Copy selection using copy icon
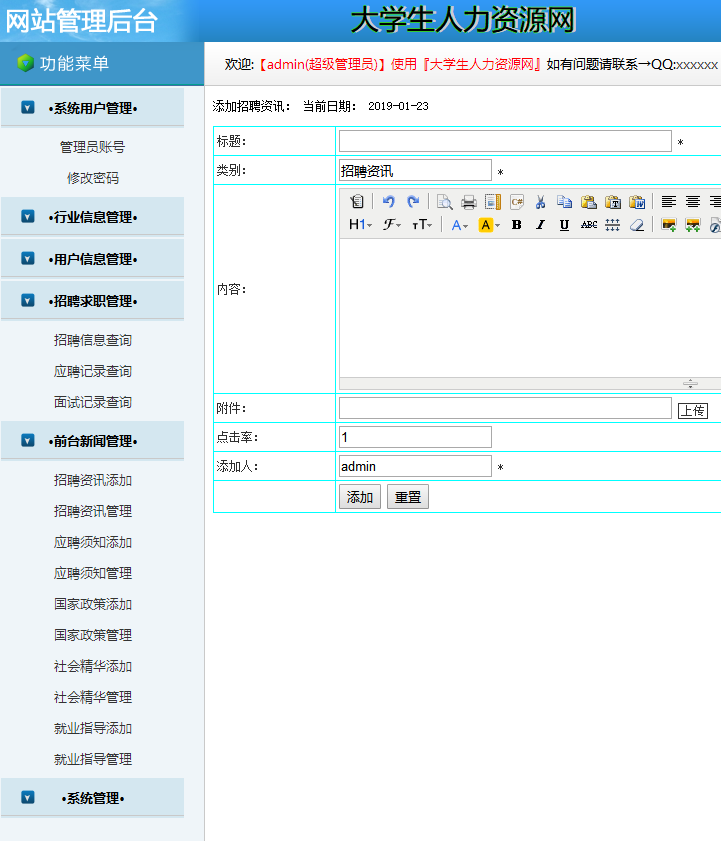This screenshot has width=721, height=841. coord(564,202)
